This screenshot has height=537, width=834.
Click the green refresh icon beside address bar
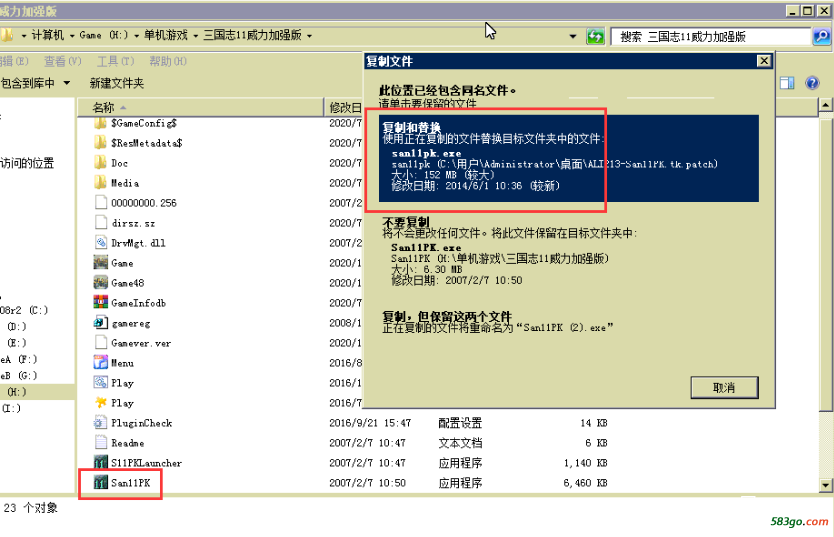point(595,37)
